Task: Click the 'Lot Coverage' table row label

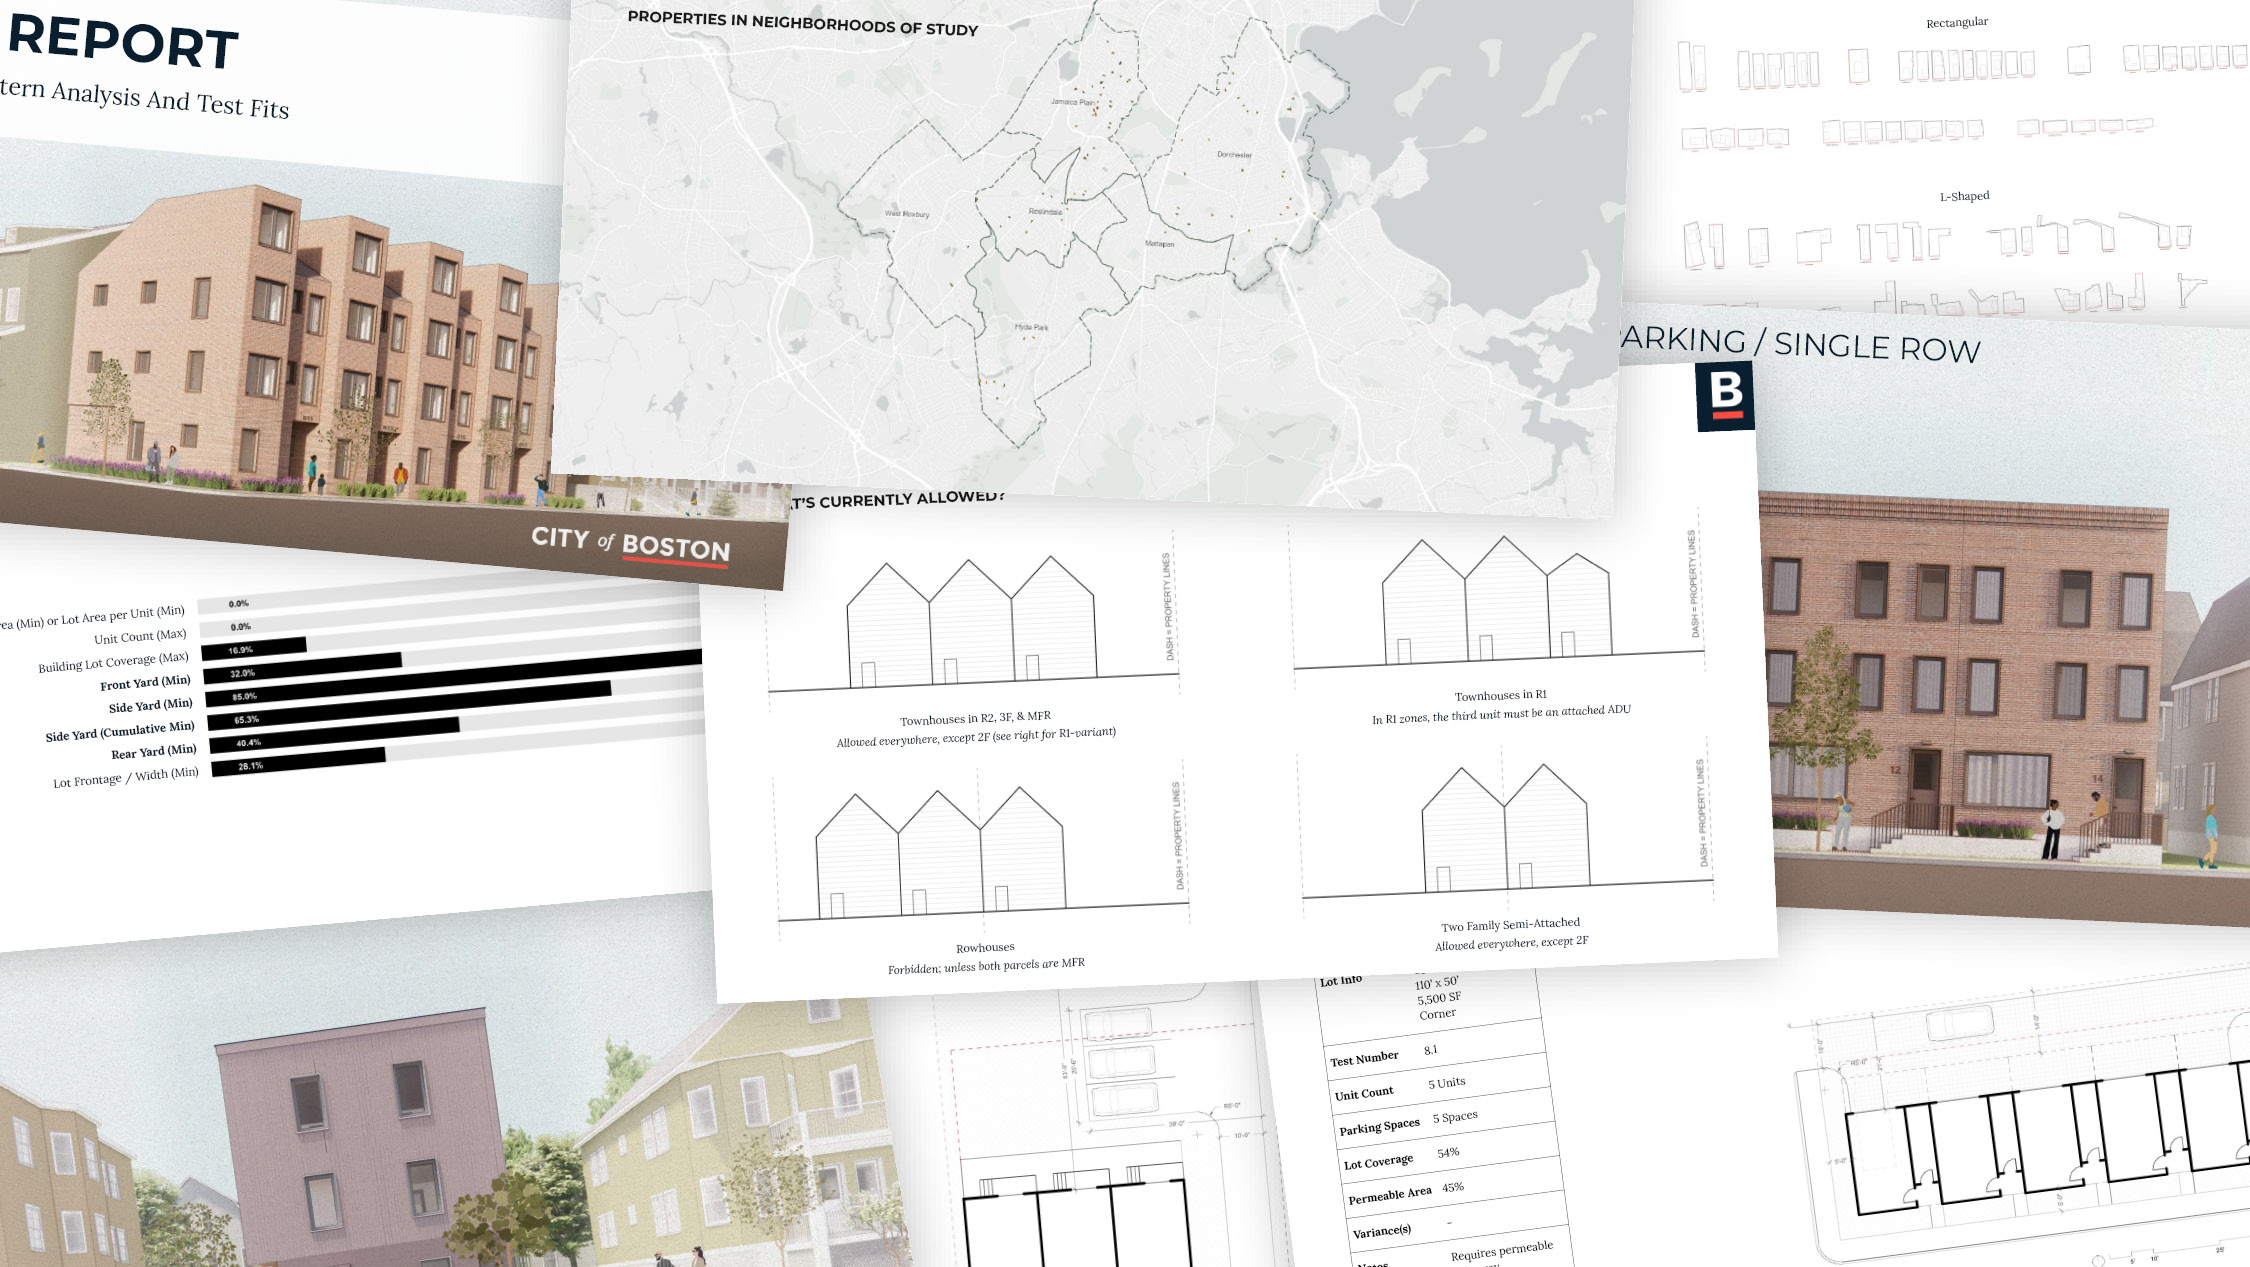Action: pos(1378,1162)
